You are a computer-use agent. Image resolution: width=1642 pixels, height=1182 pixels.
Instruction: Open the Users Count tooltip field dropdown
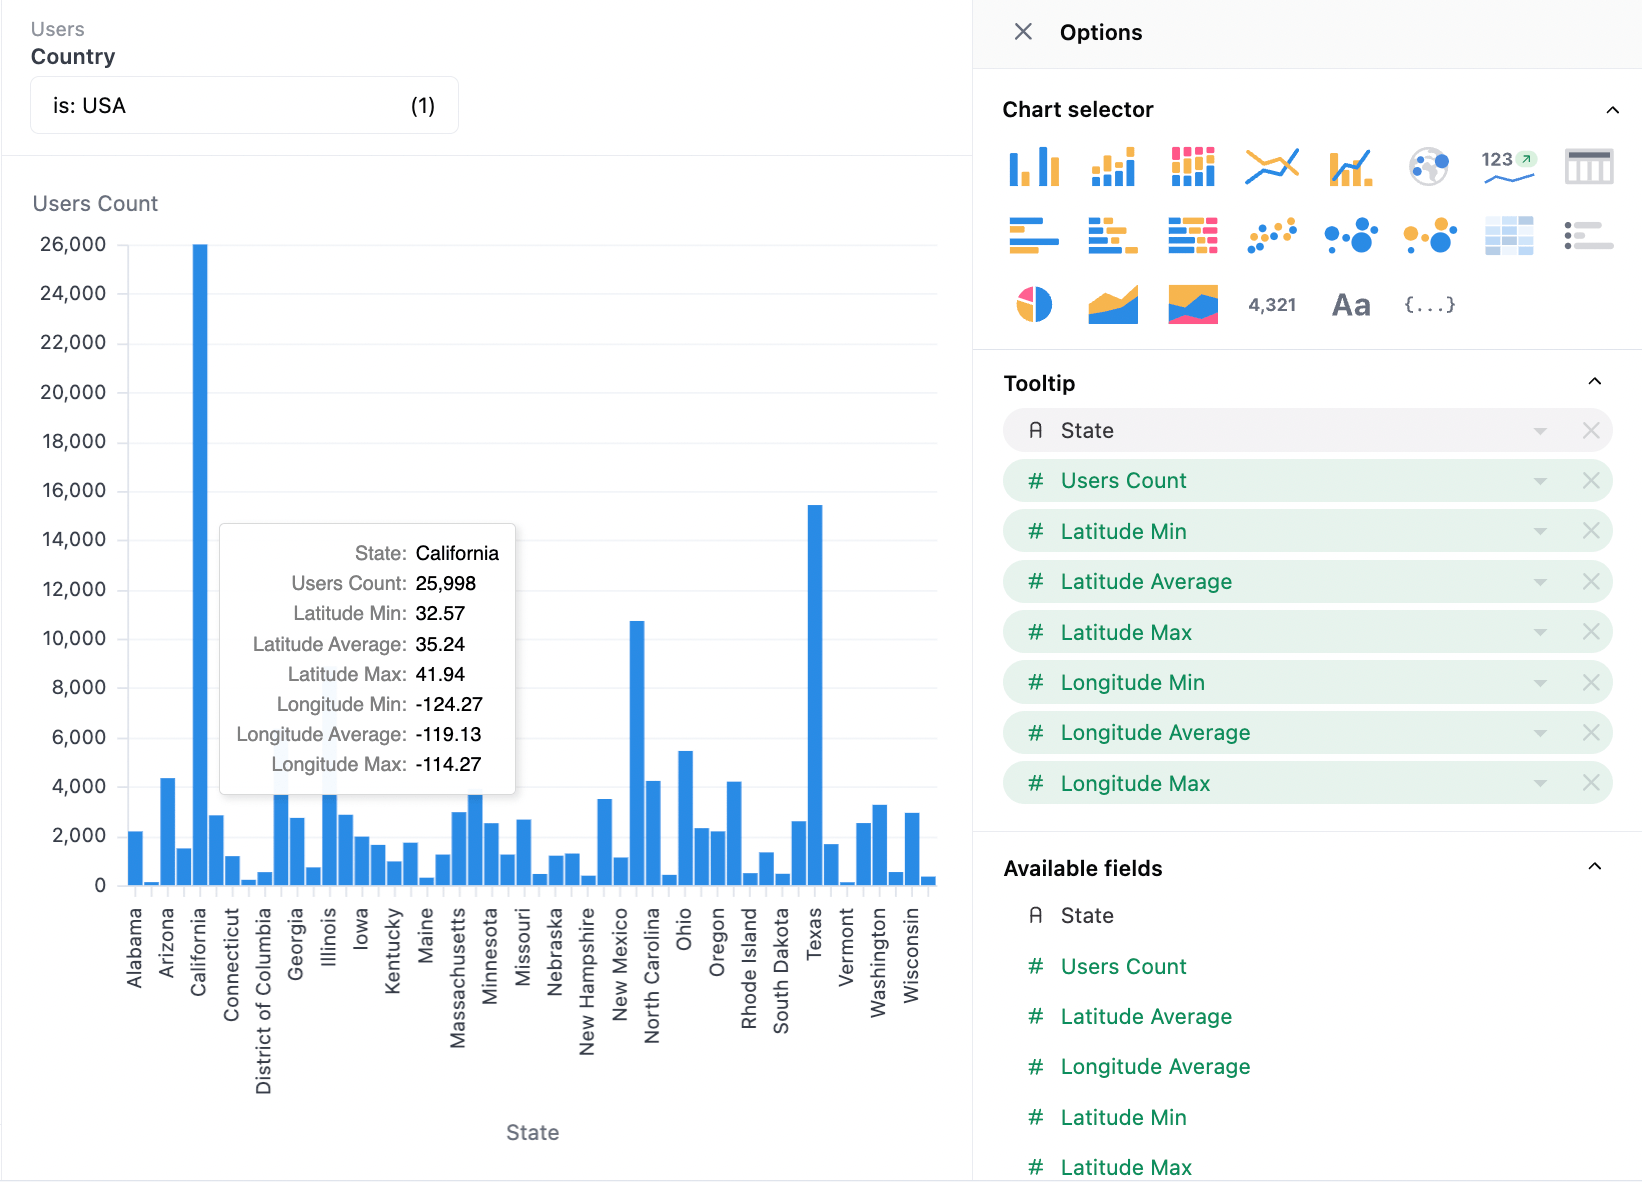1540,481
